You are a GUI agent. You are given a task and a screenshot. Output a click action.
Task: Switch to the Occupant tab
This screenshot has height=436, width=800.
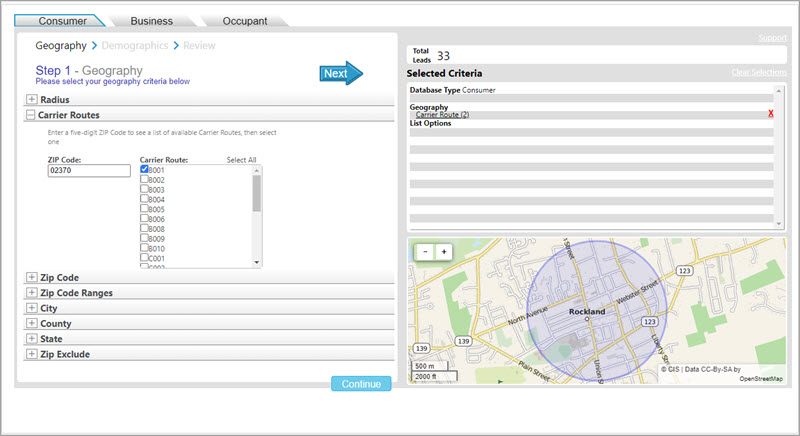pos(245,21)
